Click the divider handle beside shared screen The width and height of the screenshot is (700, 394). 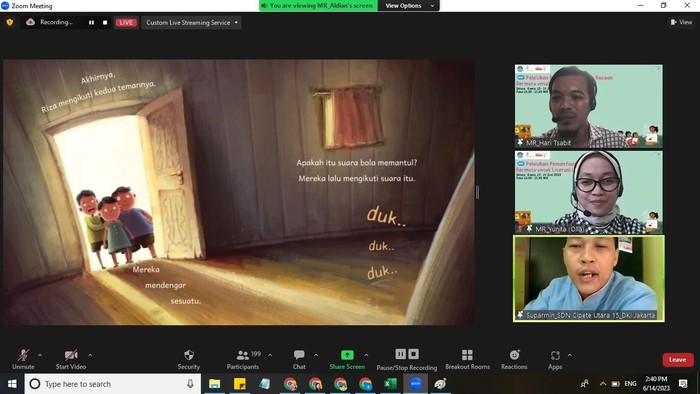point(478,192)
